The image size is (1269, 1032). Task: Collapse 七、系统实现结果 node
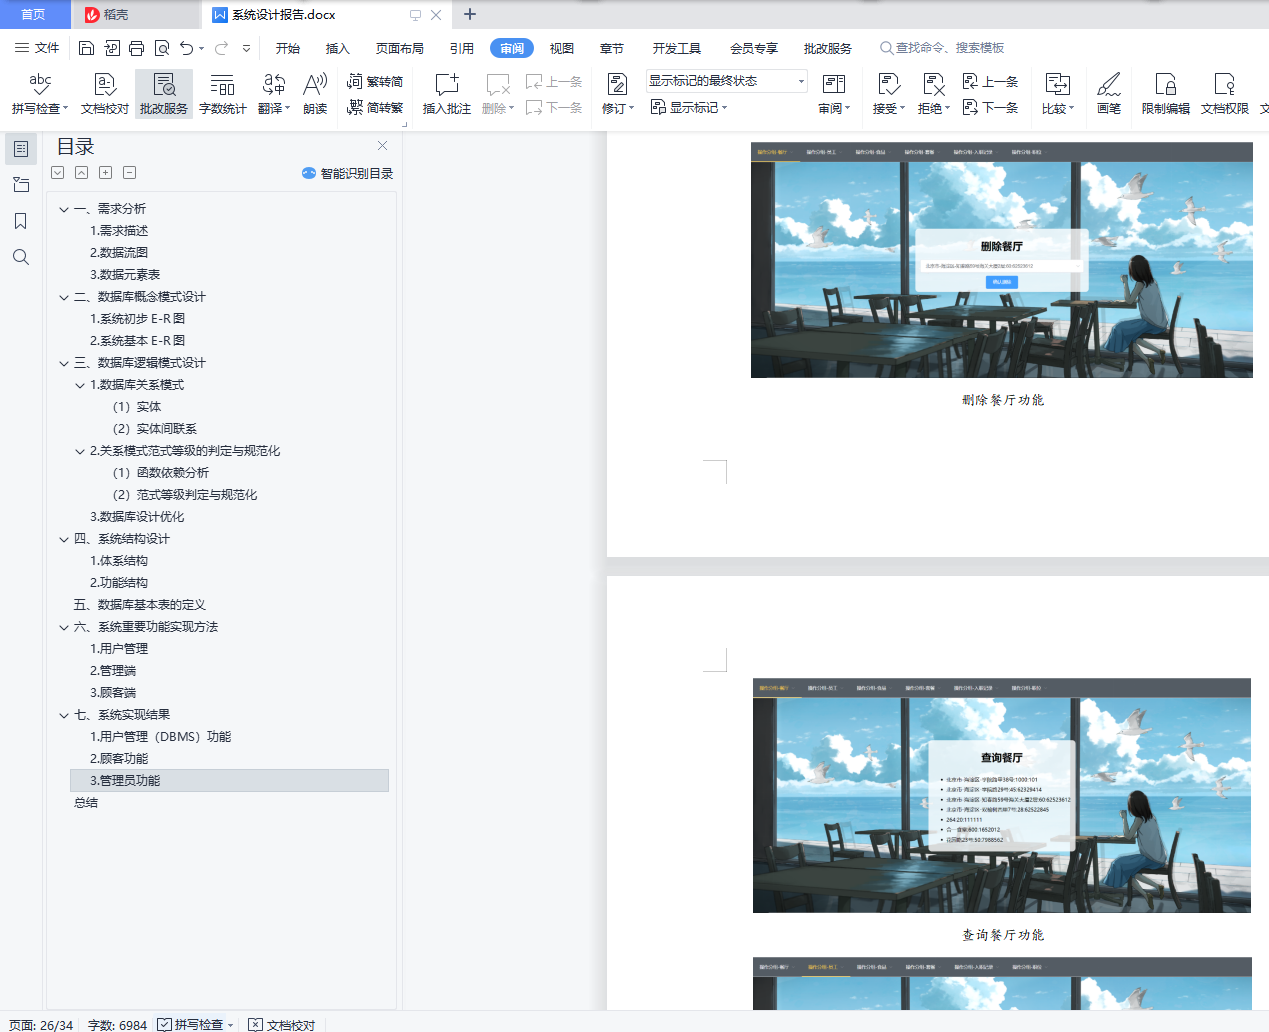64,715
